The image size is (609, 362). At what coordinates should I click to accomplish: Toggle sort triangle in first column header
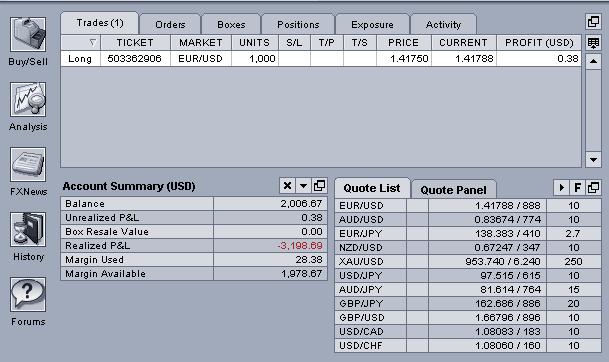(92, 42)
